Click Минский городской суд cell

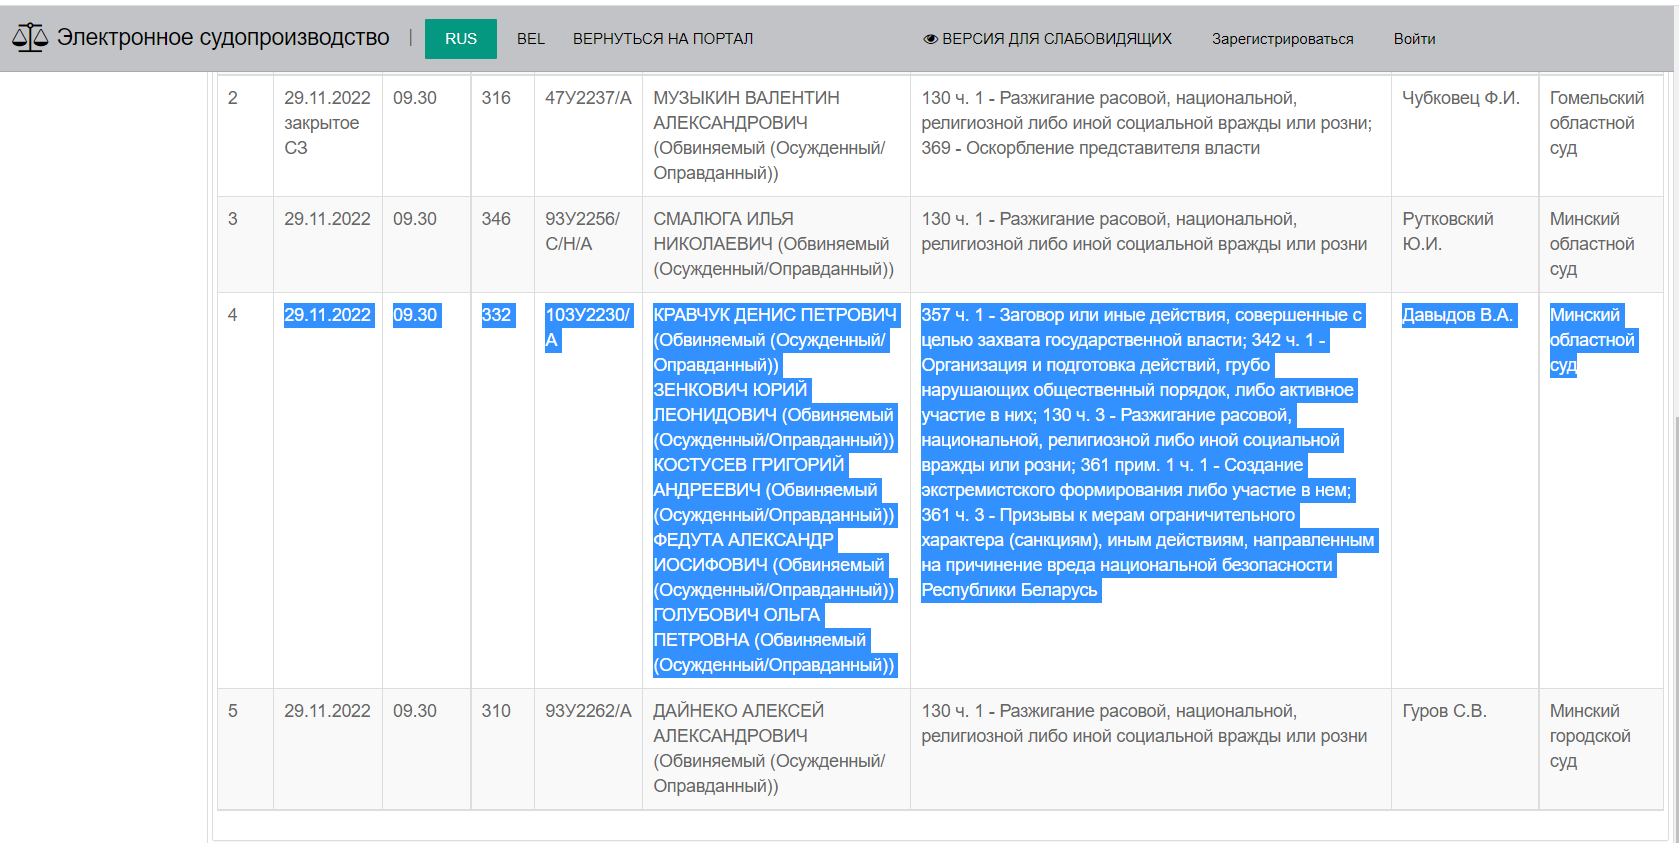click(1589, 736)
